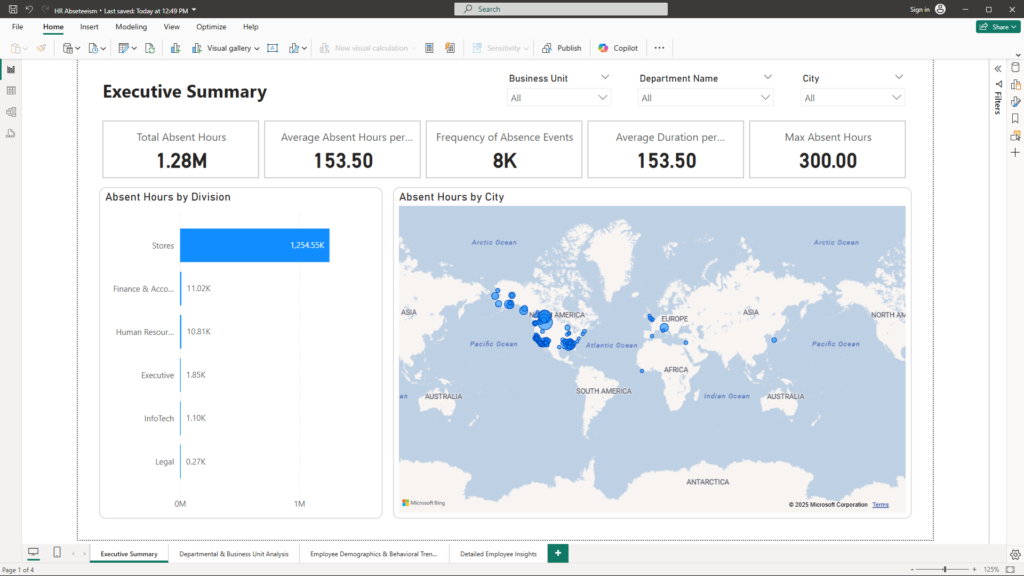Viewport: 1024px width, 576px height.
Task: Adjust the zoom slider in status bar
Action: click(x=945, y=569)
